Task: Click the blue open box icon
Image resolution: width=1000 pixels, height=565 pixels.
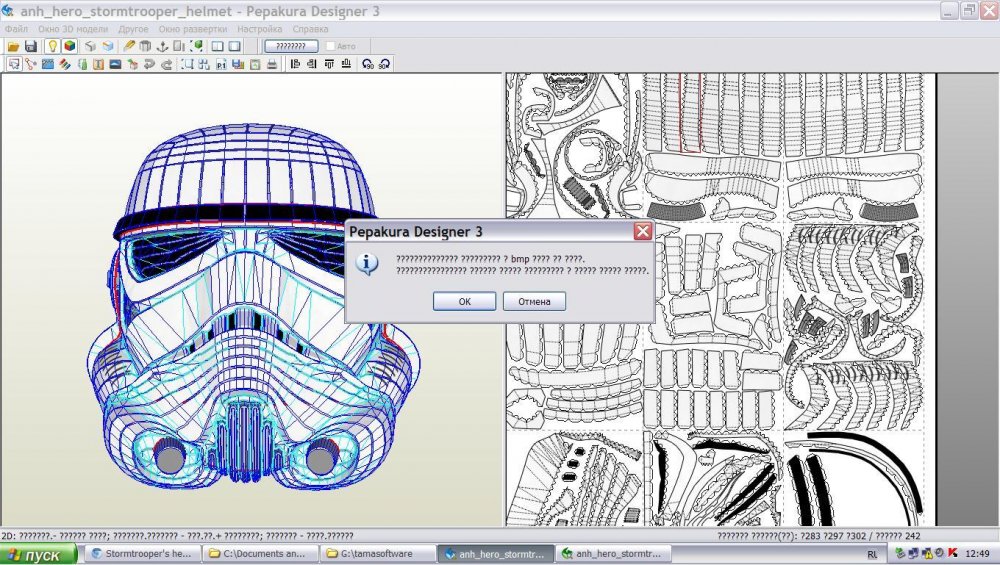Action: coord(108,47)
